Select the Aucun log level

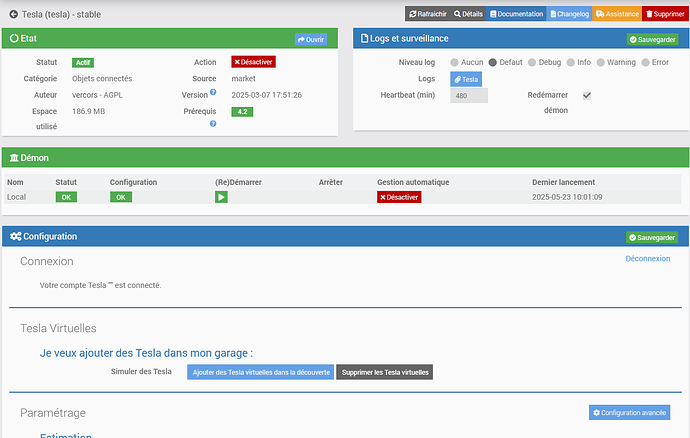pyautogui.click(x=454, y=63)
